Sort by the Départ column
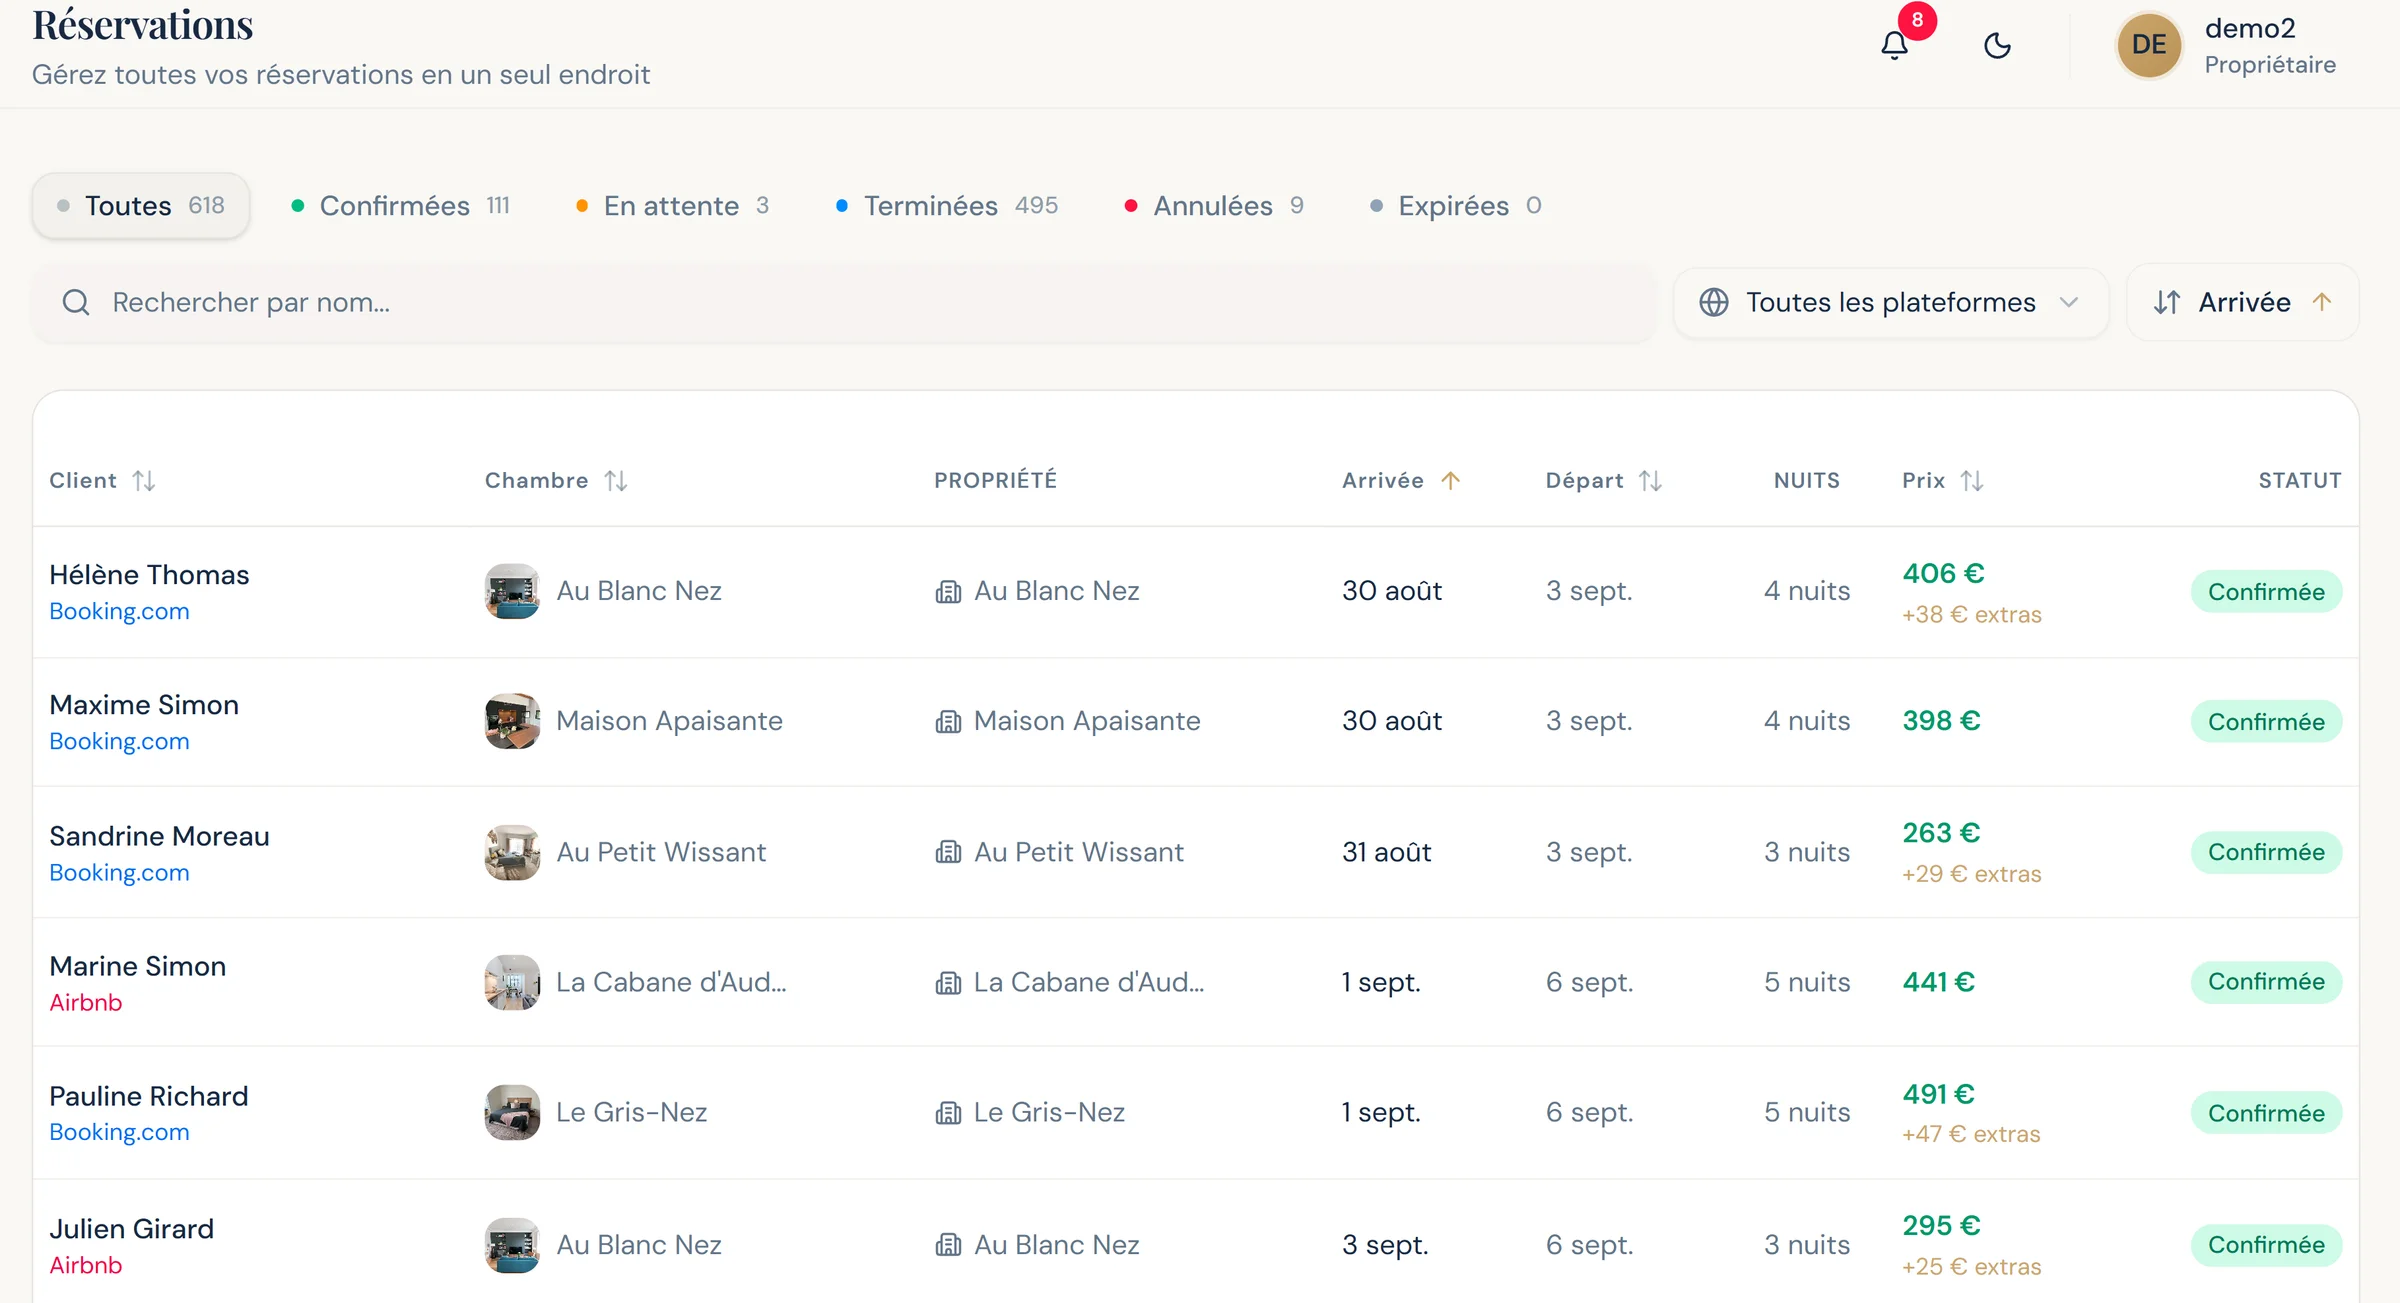This screenshot has width=2400, height=1303. [x=1604, y=481]
